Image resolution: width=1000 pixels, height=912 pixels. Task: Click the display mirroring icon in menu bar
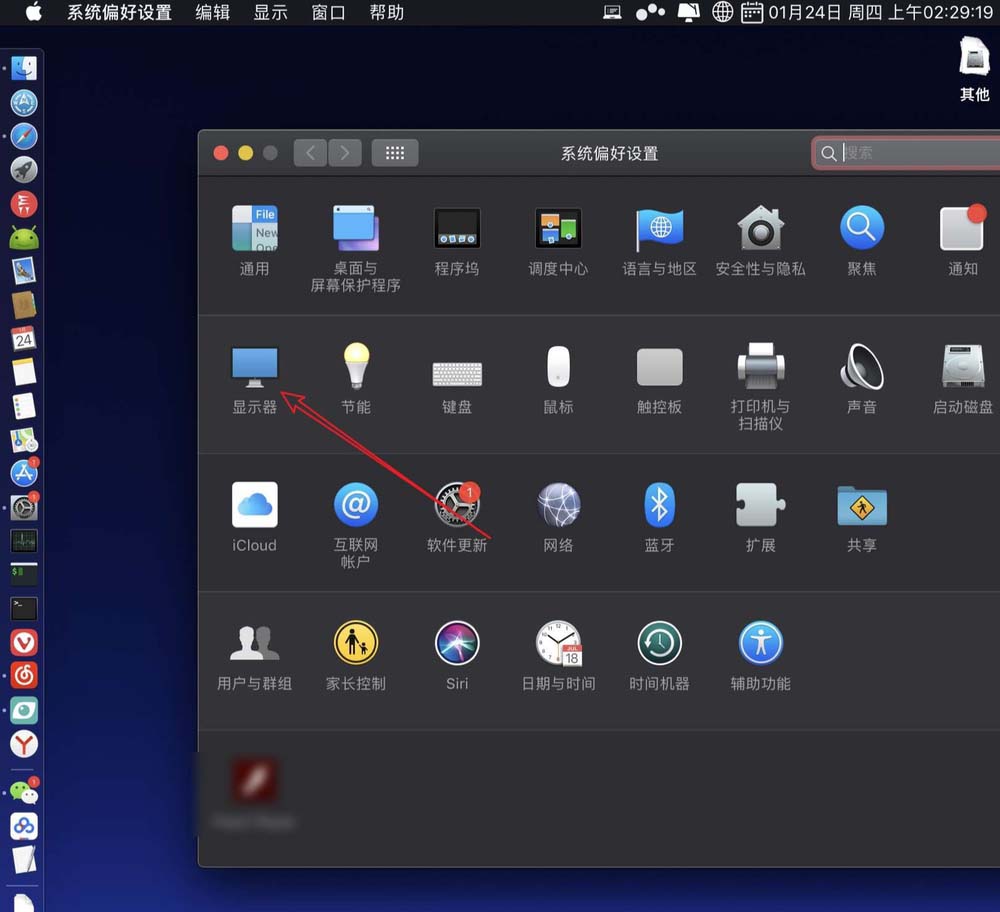point(688,12)
